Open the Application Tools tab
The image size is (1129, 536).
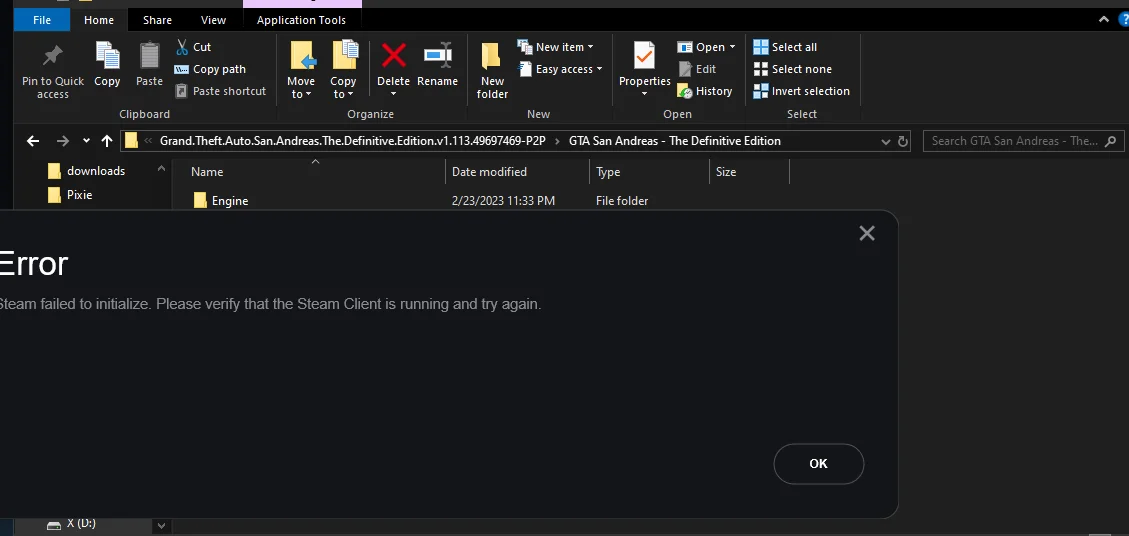pyautogui.click(x=301, y=20)
